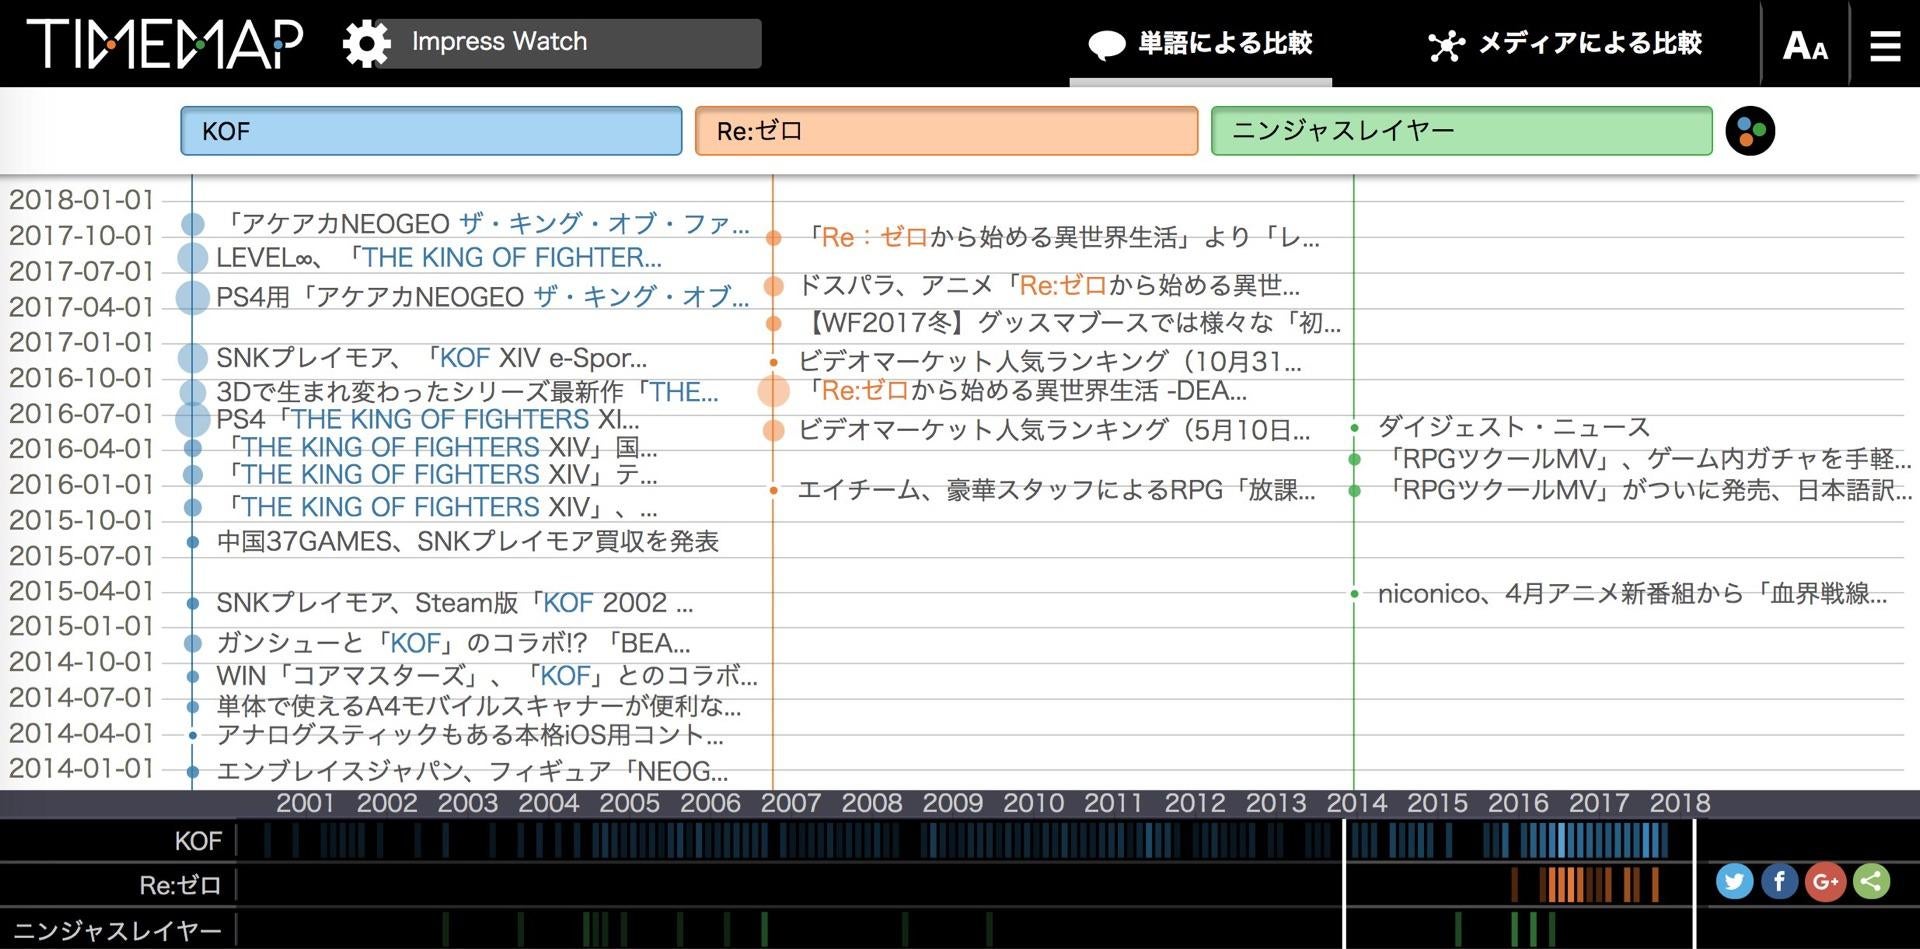Click the green share icon

pyautogui.click(x=1871, y=881)
